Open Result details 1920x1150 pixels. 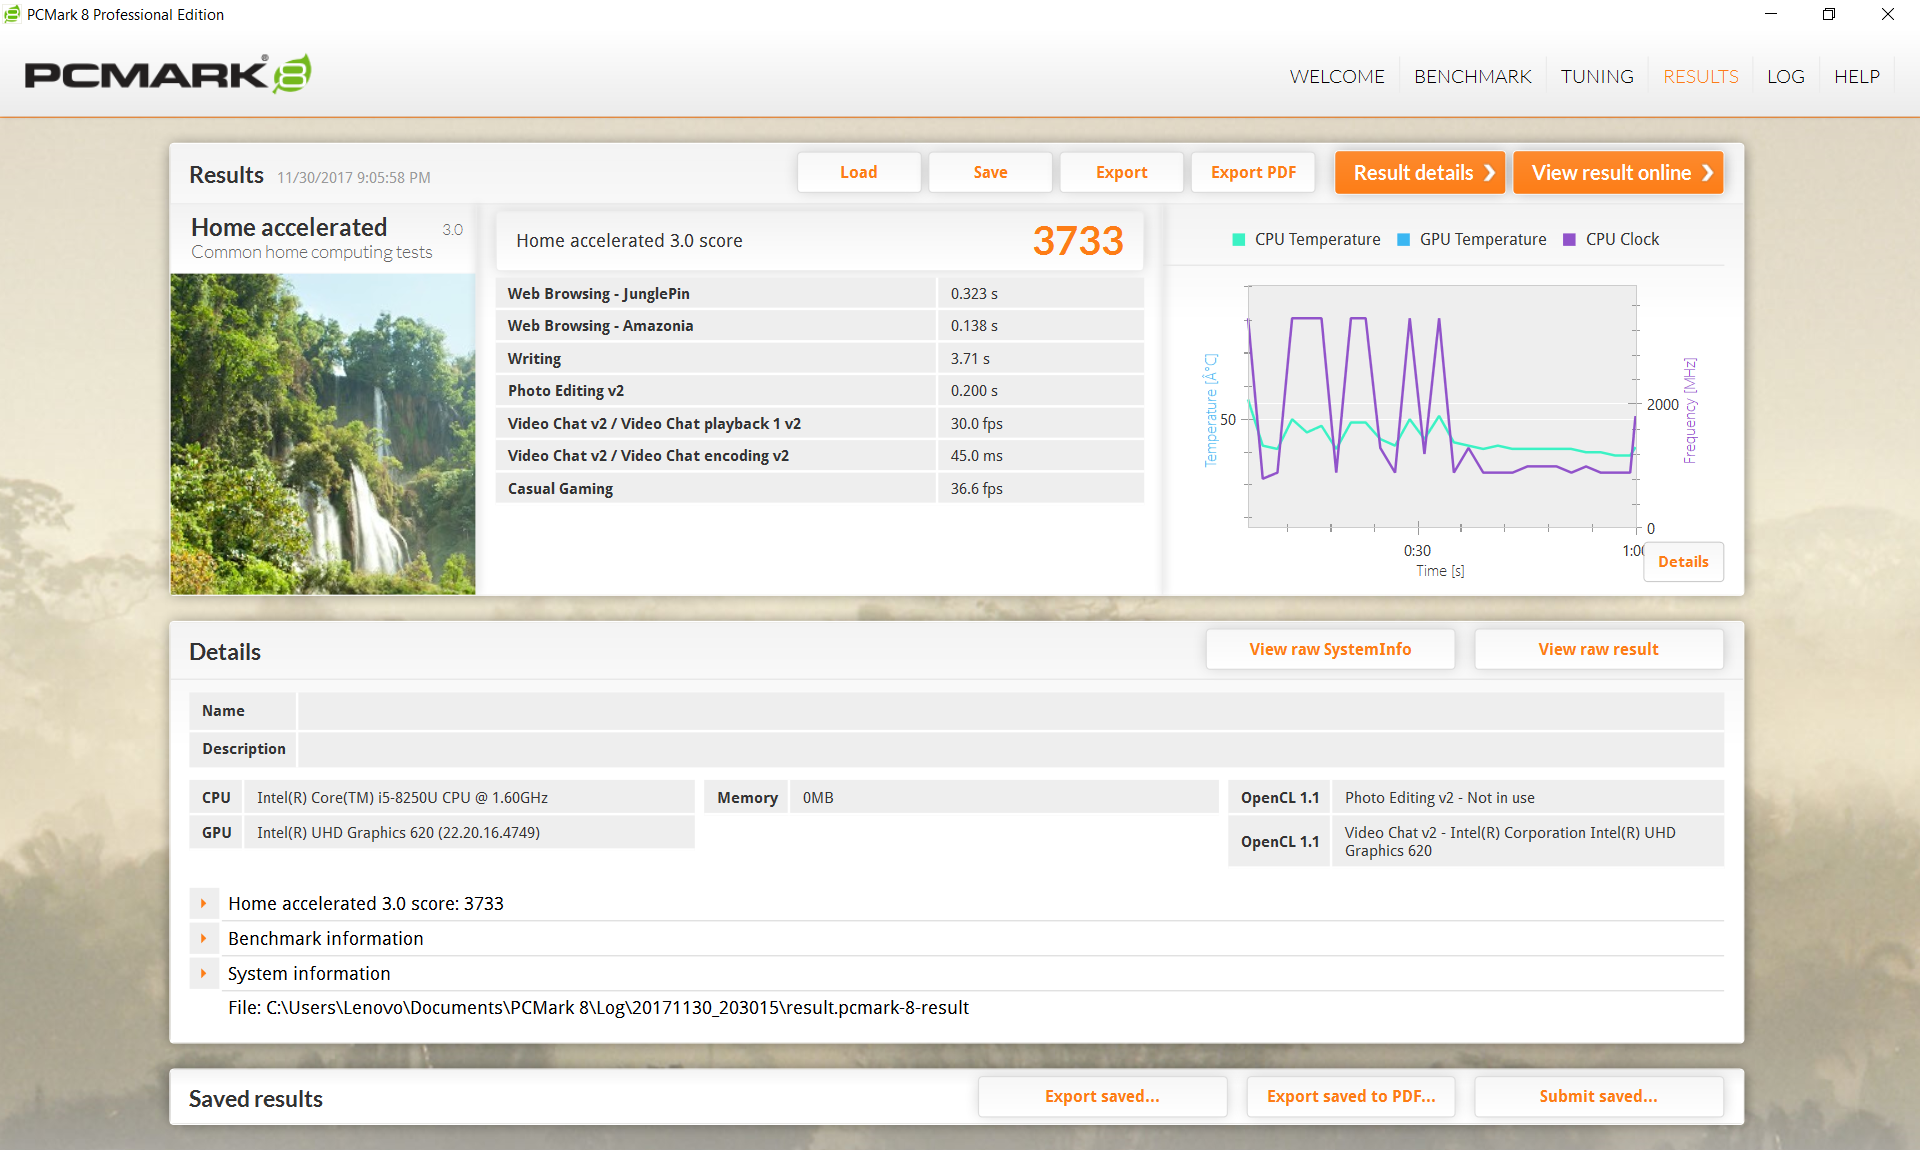(x=1420, y=173)
